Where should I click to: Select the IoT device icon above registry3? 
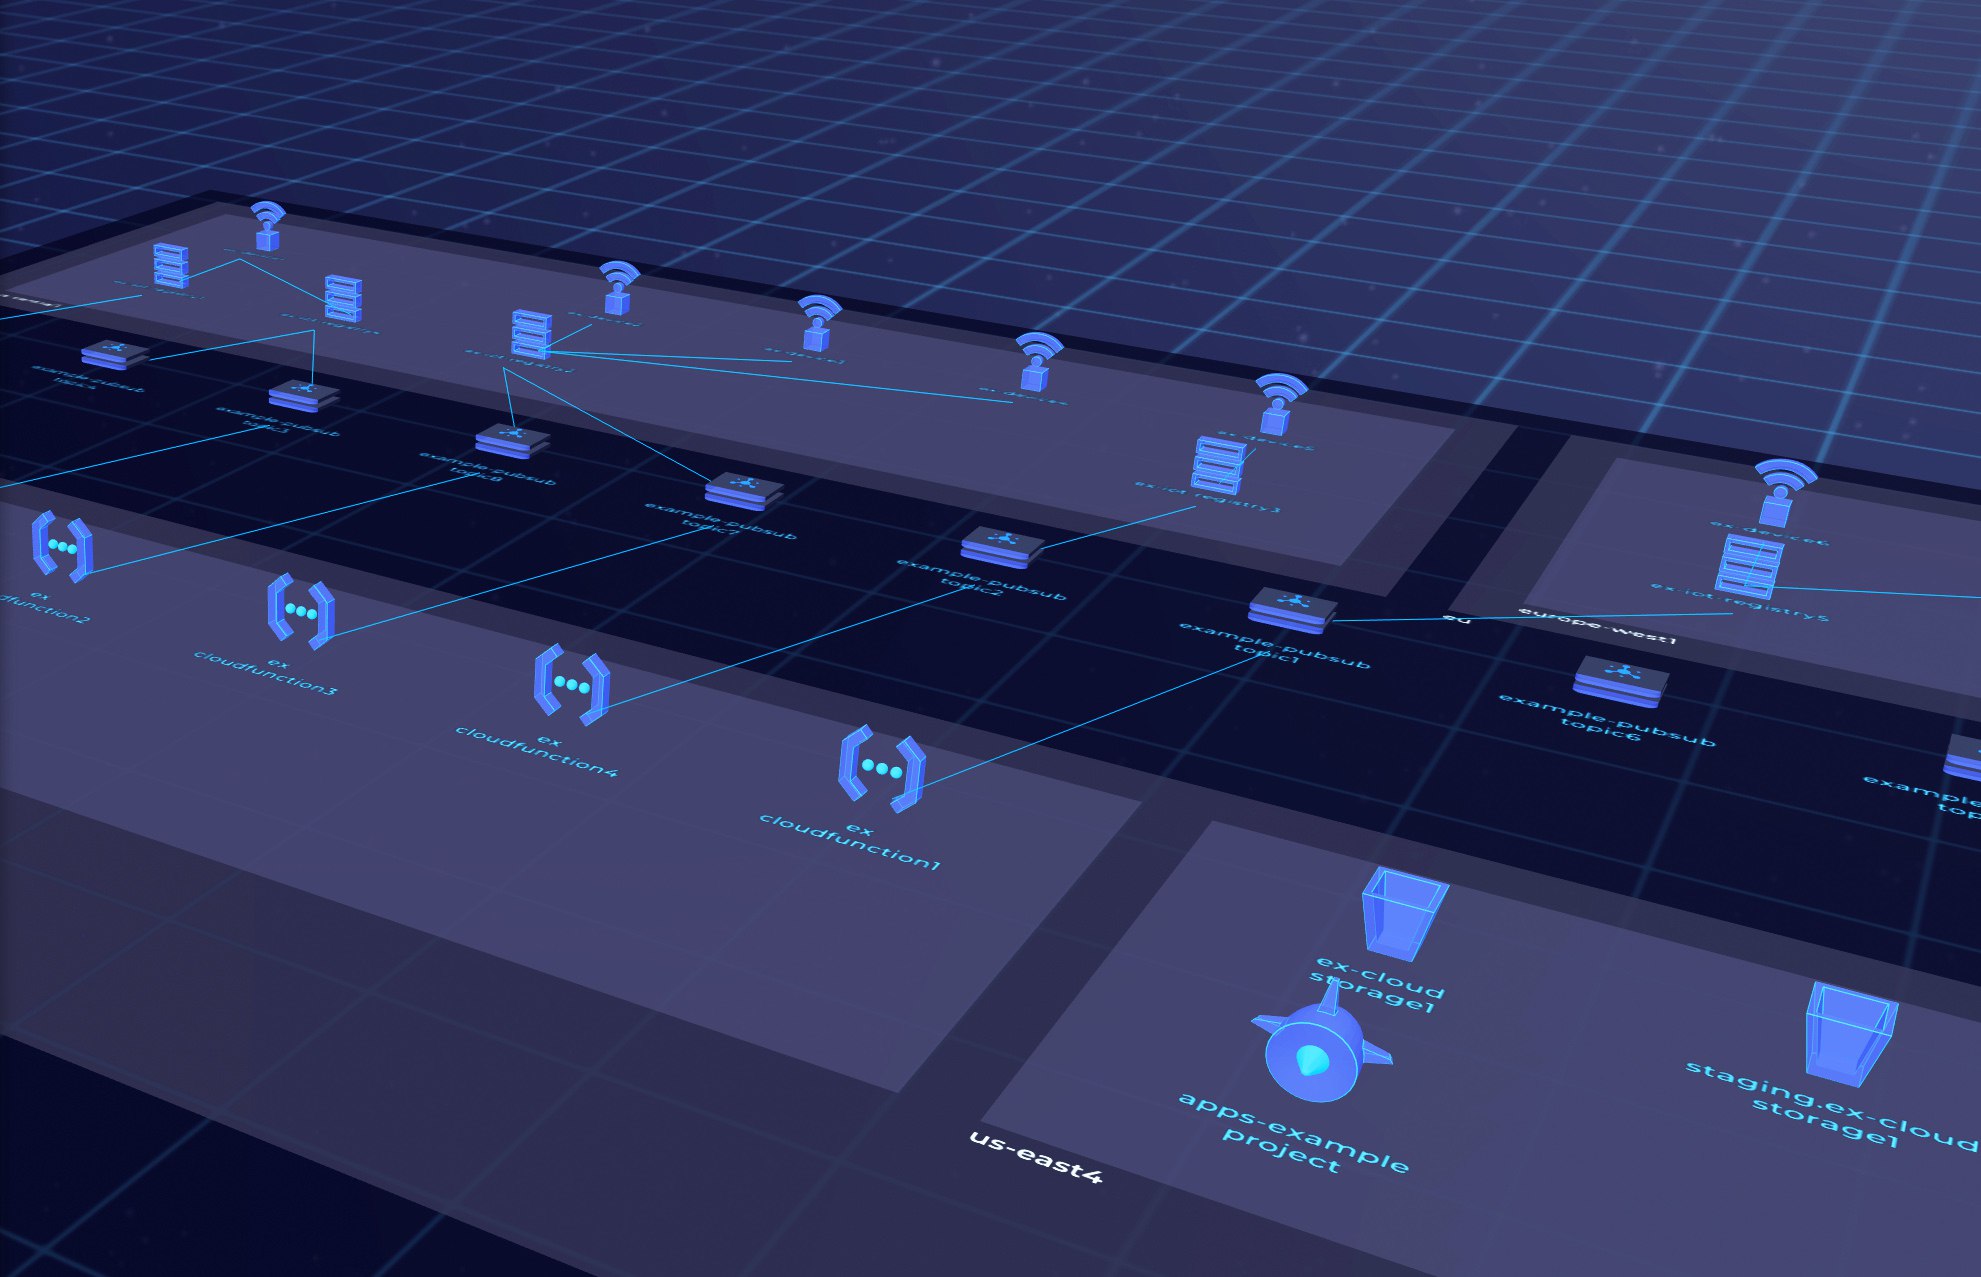[1280, 403]
